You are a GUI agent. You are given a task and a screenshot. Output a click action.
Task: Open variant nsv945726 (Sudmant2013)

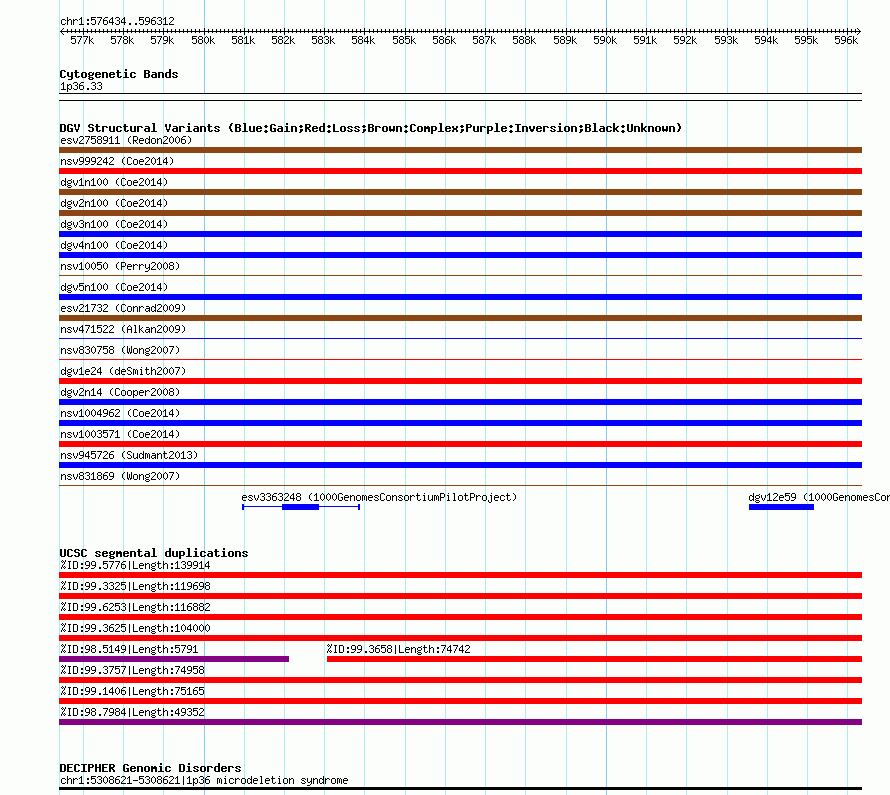click(x=129, y=455)
